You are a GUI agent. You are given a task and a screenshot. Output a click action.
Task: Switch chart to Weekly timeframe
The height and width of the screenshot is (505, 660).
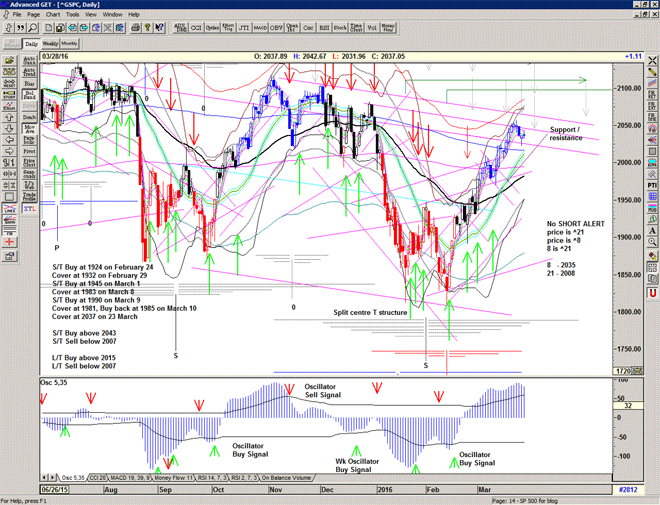pos(50,44)
